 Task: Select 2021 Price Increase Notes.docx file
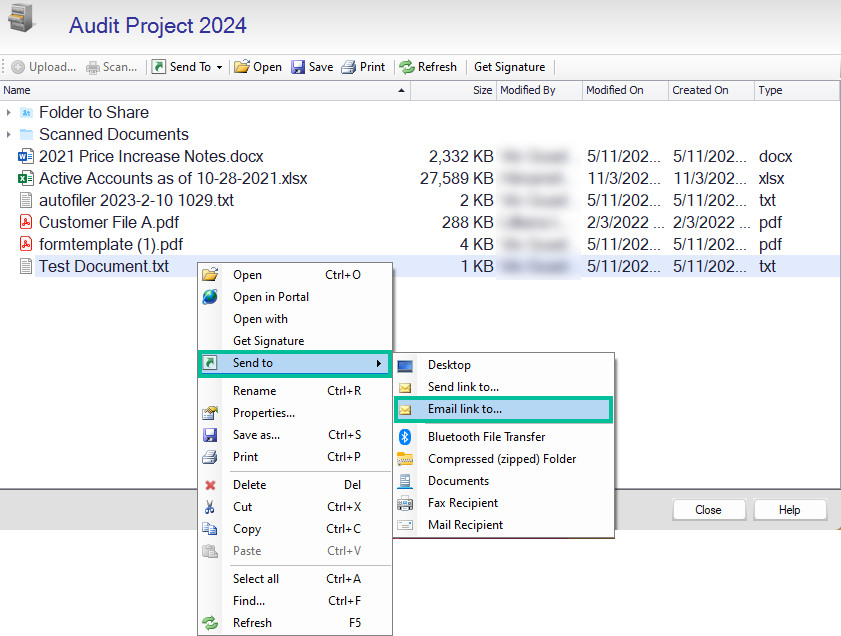click(151, 157)
